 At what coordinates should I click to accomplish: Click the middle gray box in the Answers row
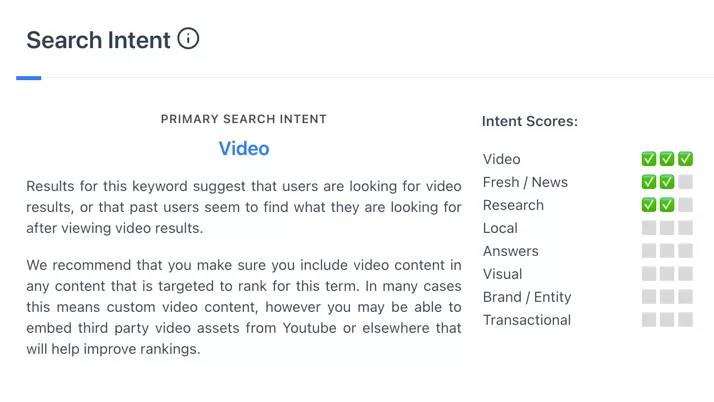coord(667,251)
